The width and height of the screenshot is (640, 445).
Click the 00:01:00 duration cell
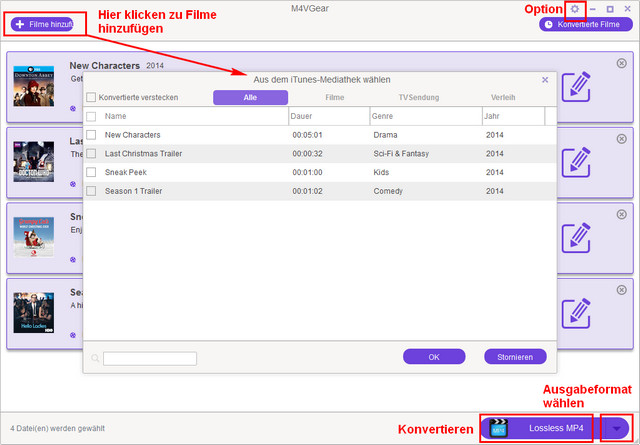(307, 172)
